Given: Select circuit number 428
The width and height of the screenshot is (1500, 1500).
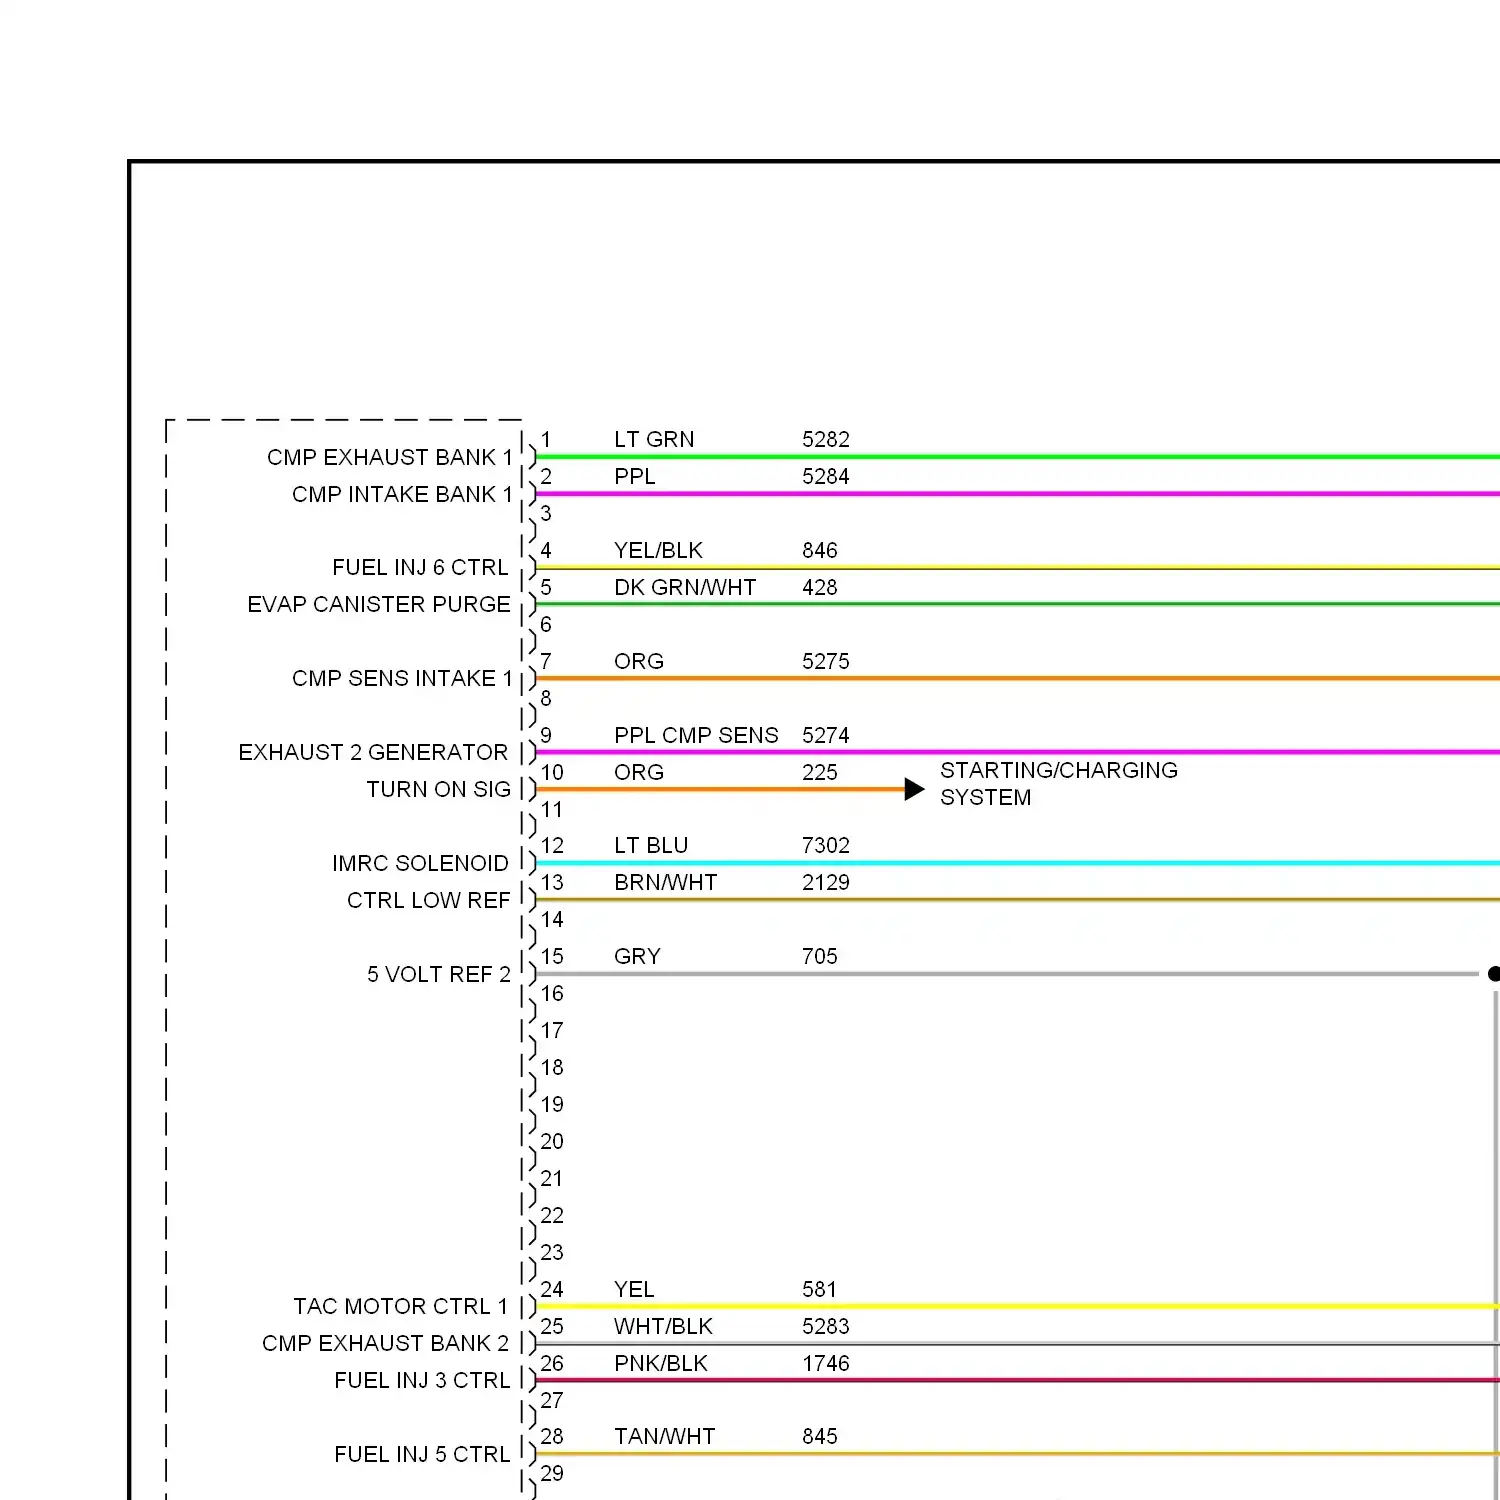Looking at the screenshot, I should point(820,587).
